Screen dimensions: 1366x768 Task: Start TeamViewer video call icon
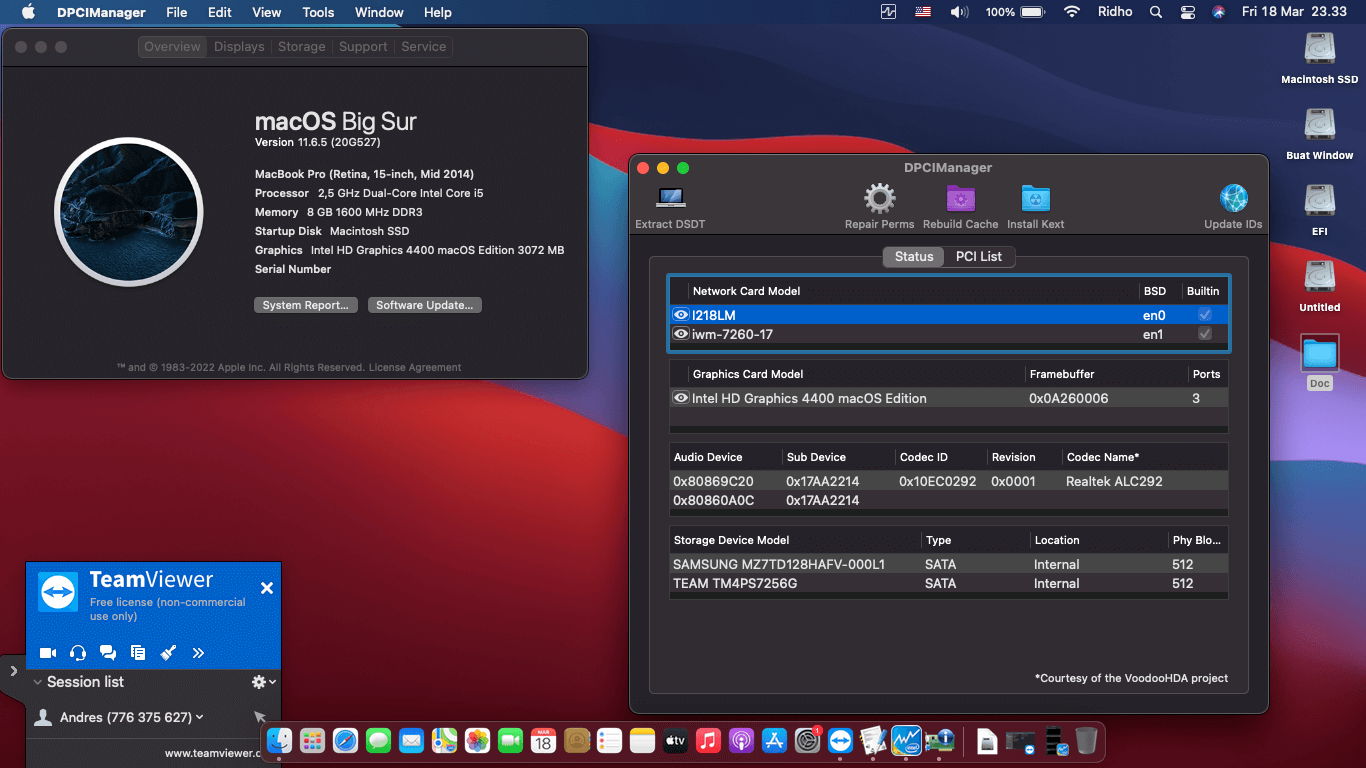[48, 653]
